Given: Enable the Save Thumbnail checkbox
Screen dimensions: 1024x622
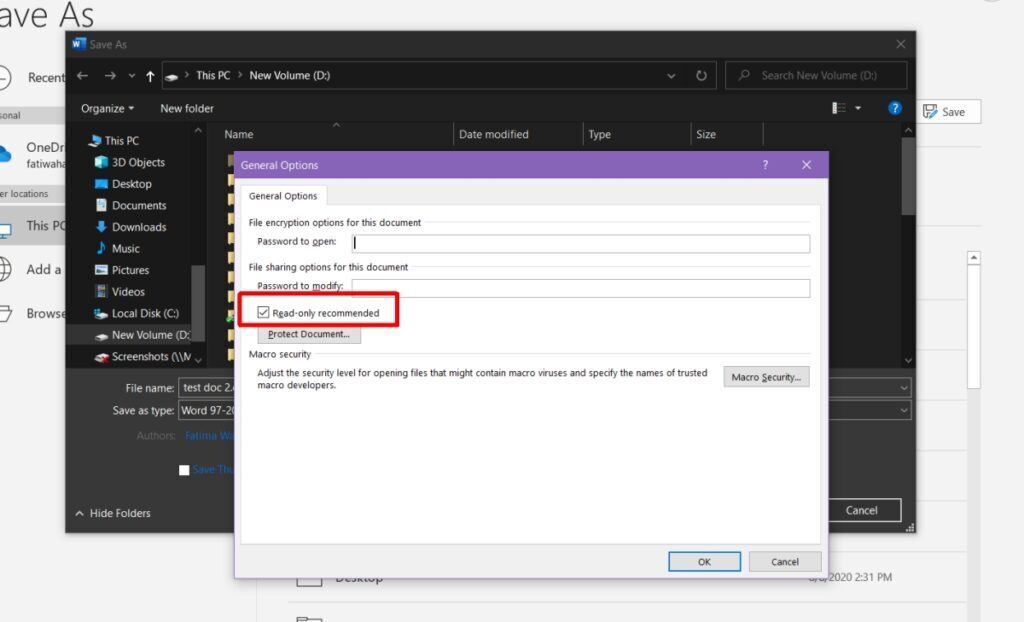Looking at the screenshot, I should click(184, 469).
